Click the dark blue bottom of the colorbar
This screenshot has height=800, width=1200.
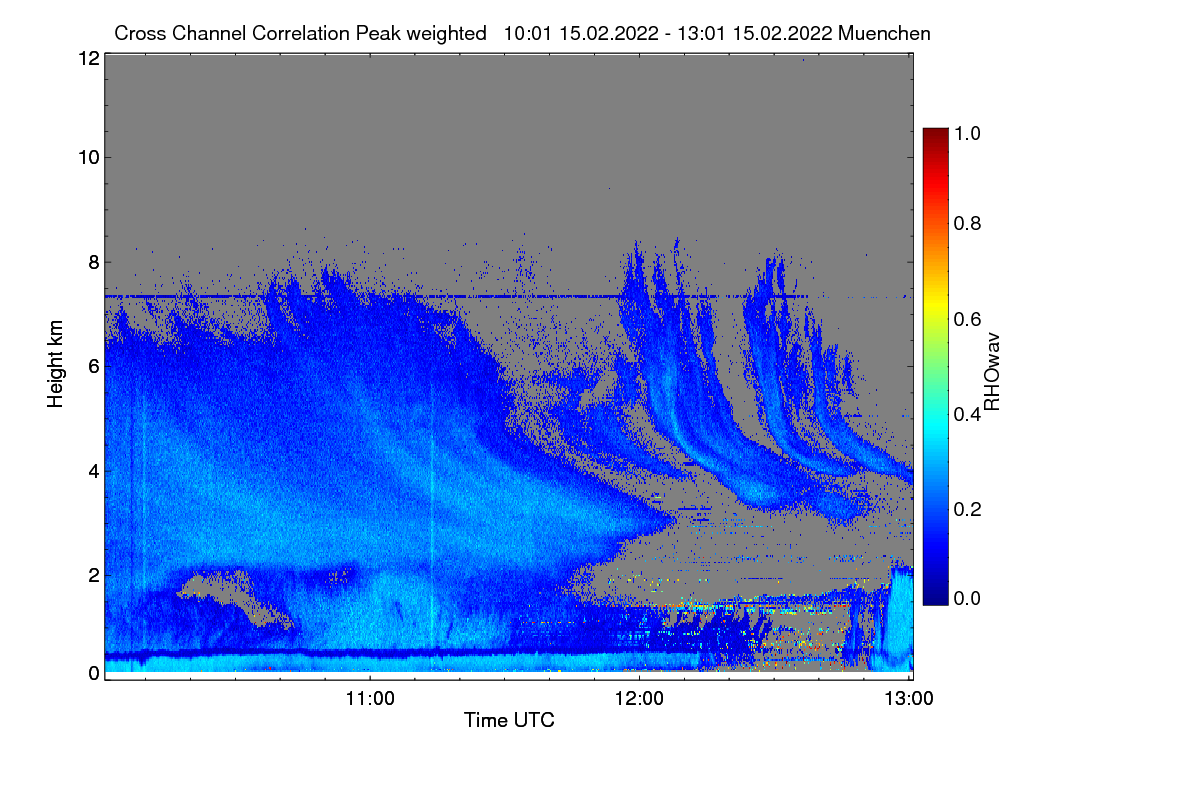934,598
